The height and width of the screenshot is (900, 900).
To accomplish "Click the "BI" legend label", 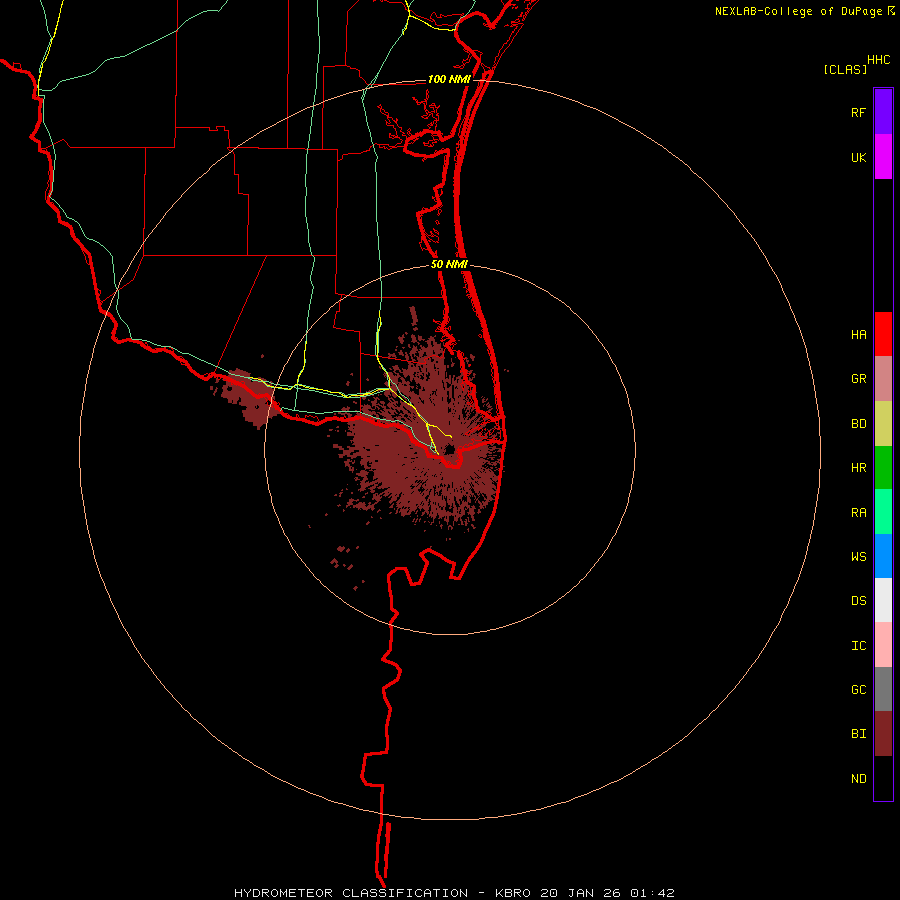I will click(858, 734).
